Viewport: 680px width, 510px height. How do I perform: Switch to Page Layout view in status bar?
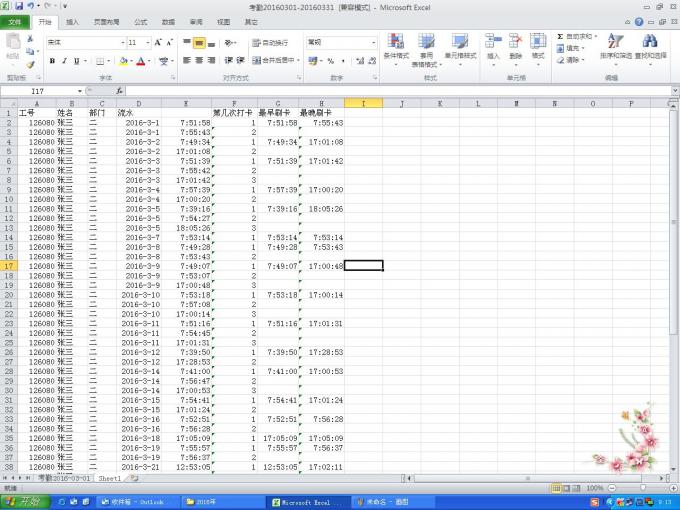pos(566,488)
